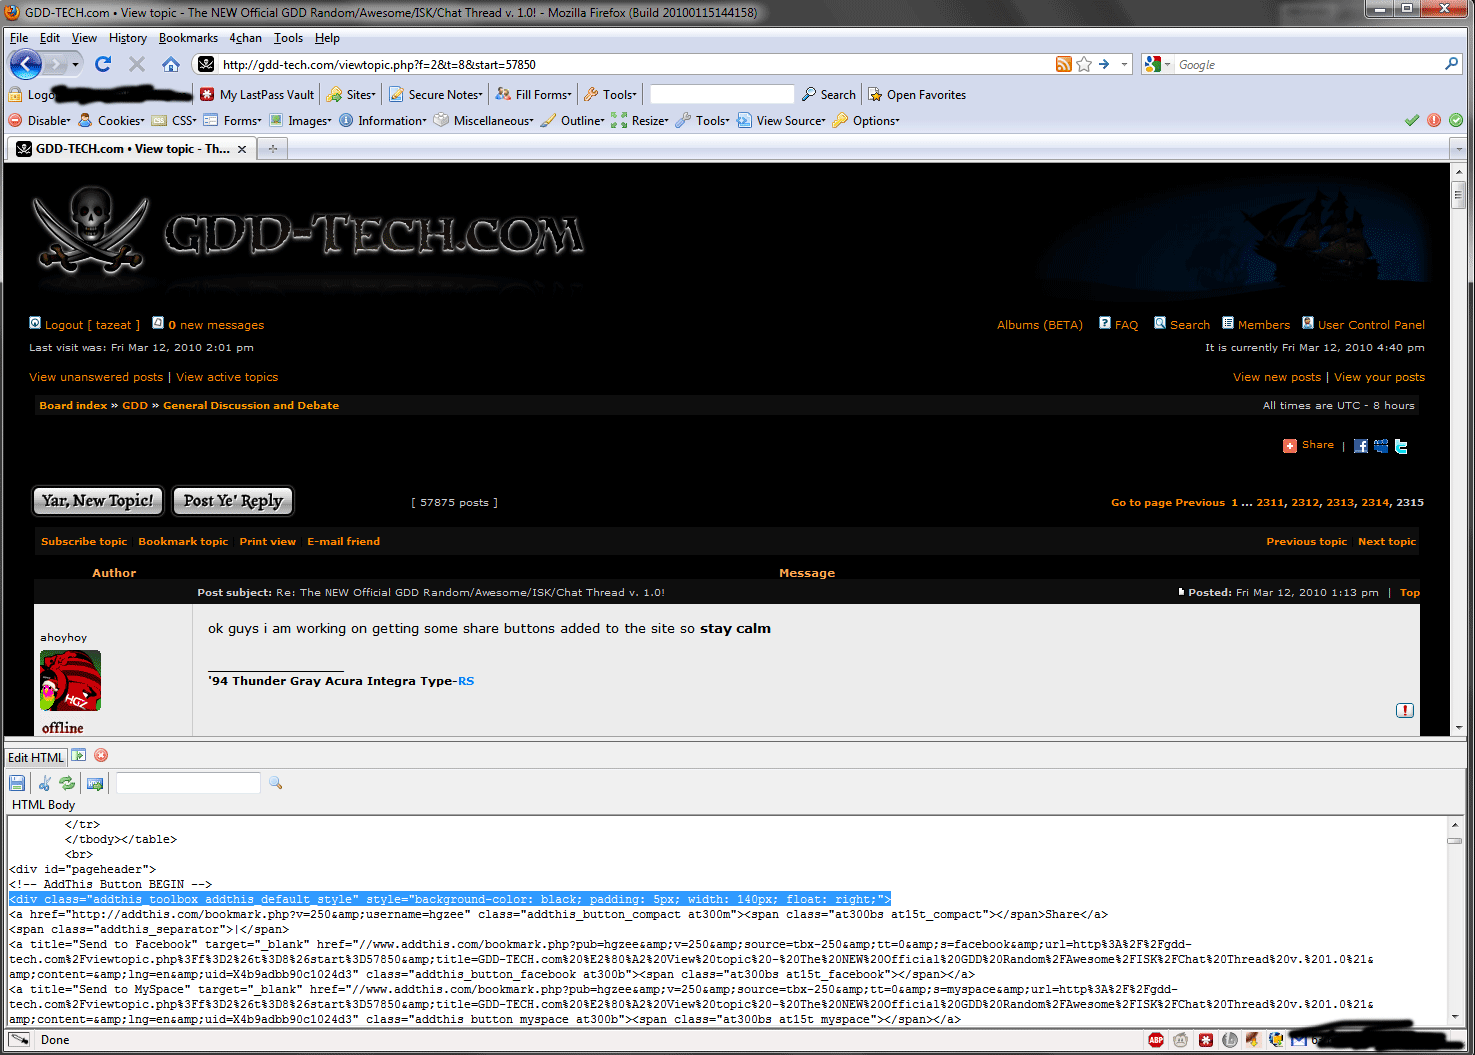Click the MySpace share icon on the page
Viewport: 1475px width, 1055px height.
[x=1381, y=446]
